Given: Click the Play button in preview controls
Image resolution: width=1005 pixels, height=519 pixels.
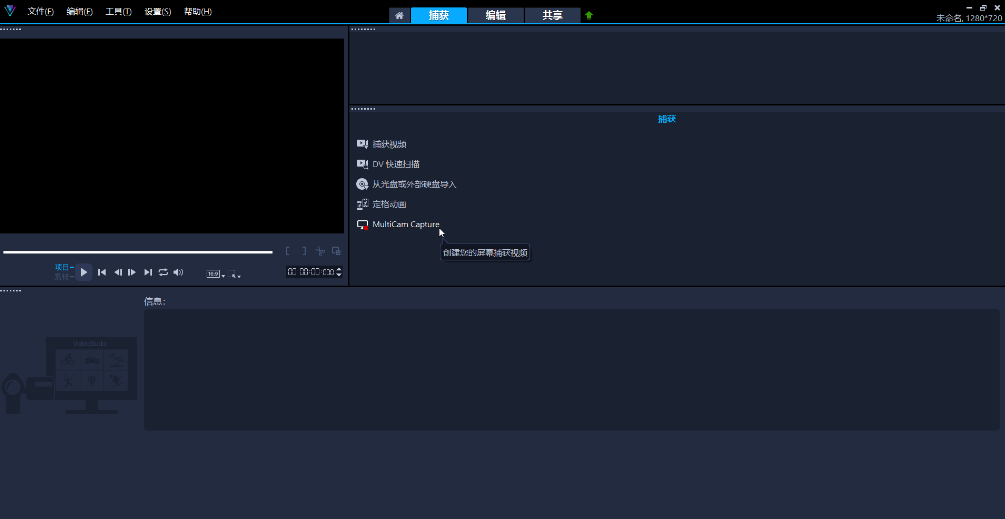Looking at the screenshot, I should pos(84,272).
